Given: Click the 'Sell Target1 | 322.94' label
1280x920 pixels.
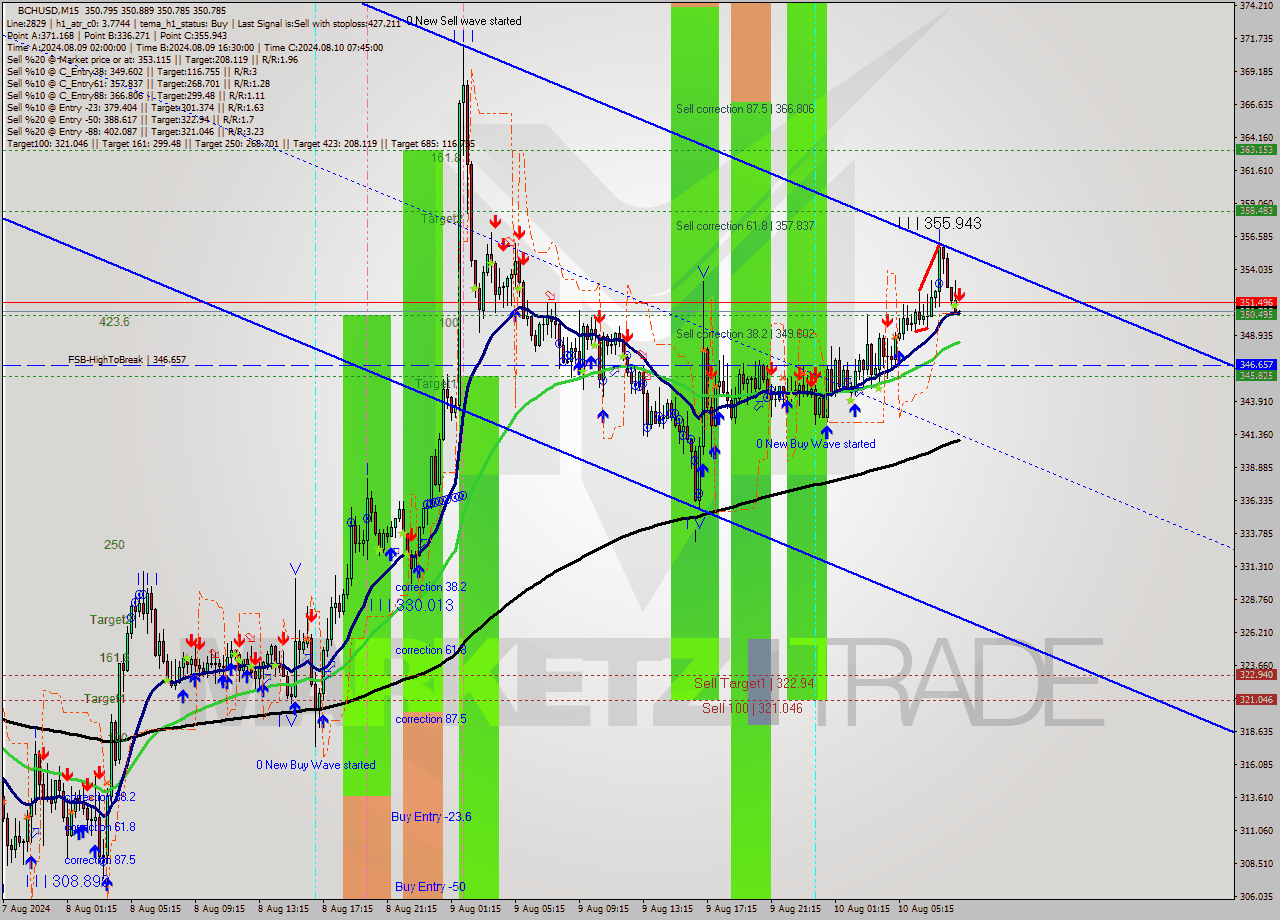Looking at the screenshot, I should pos(754,683).
